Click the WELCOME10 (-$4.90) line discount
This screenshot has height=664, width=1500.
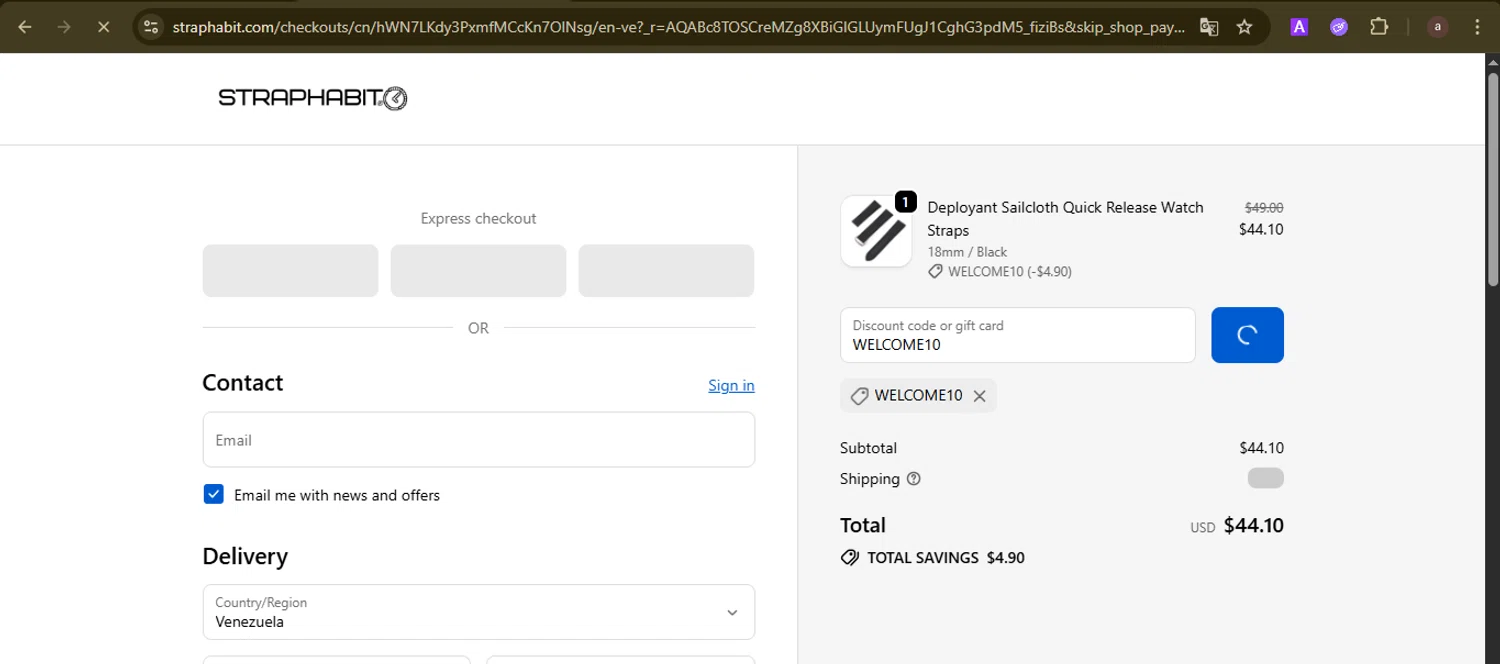pos(999,271)
